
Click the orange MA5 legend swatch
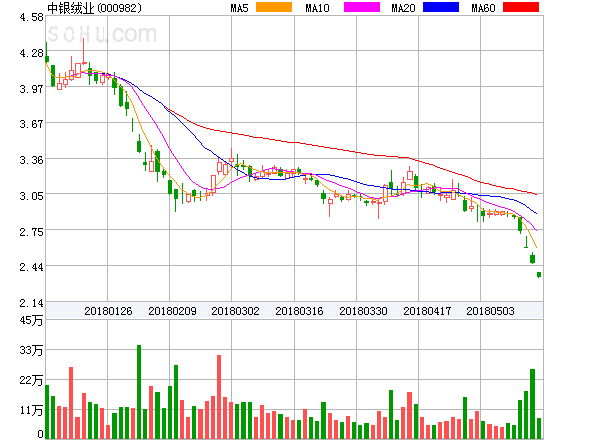tap(274, 7)
